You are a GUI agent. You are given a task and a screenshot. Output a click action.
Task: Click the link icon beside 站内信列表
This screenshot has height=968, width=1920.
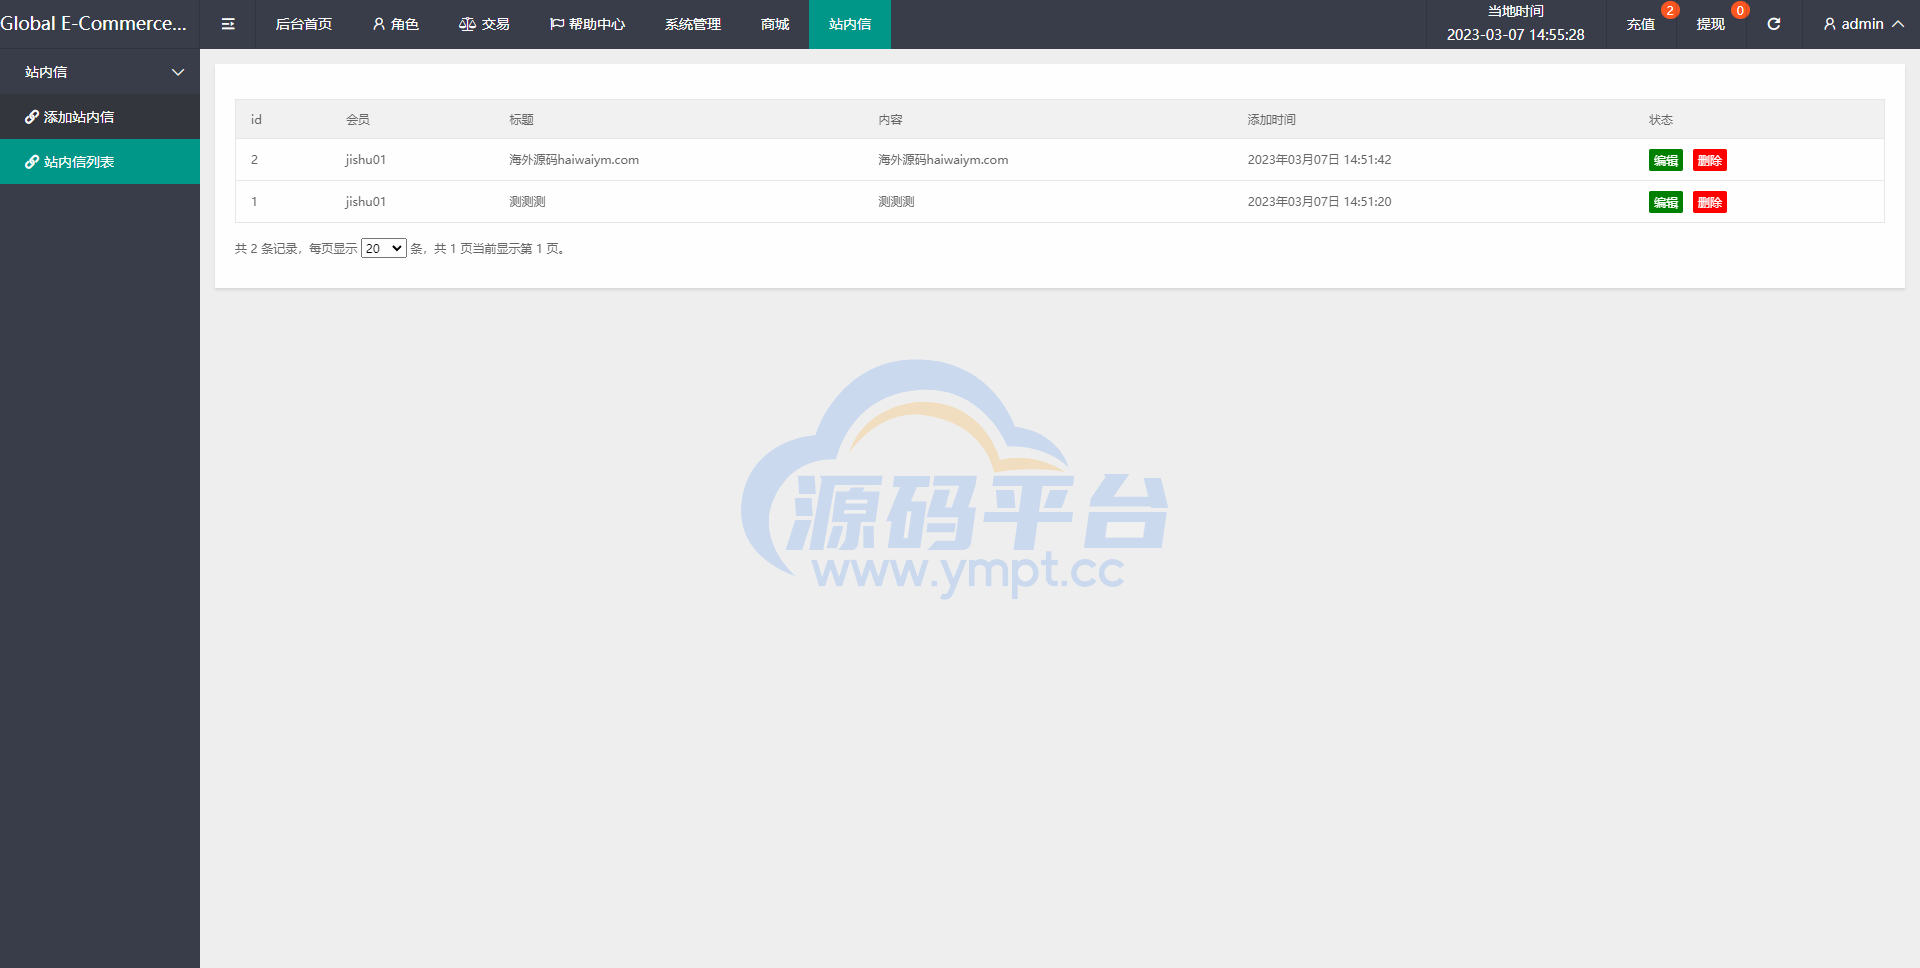point(32,162)
